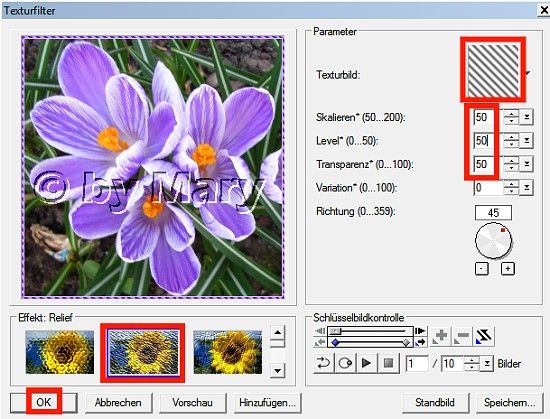The height and width of the screenshot is (419, 550).
Task: Open the Bilder count slider dropdown
Action: click(487, 364)
